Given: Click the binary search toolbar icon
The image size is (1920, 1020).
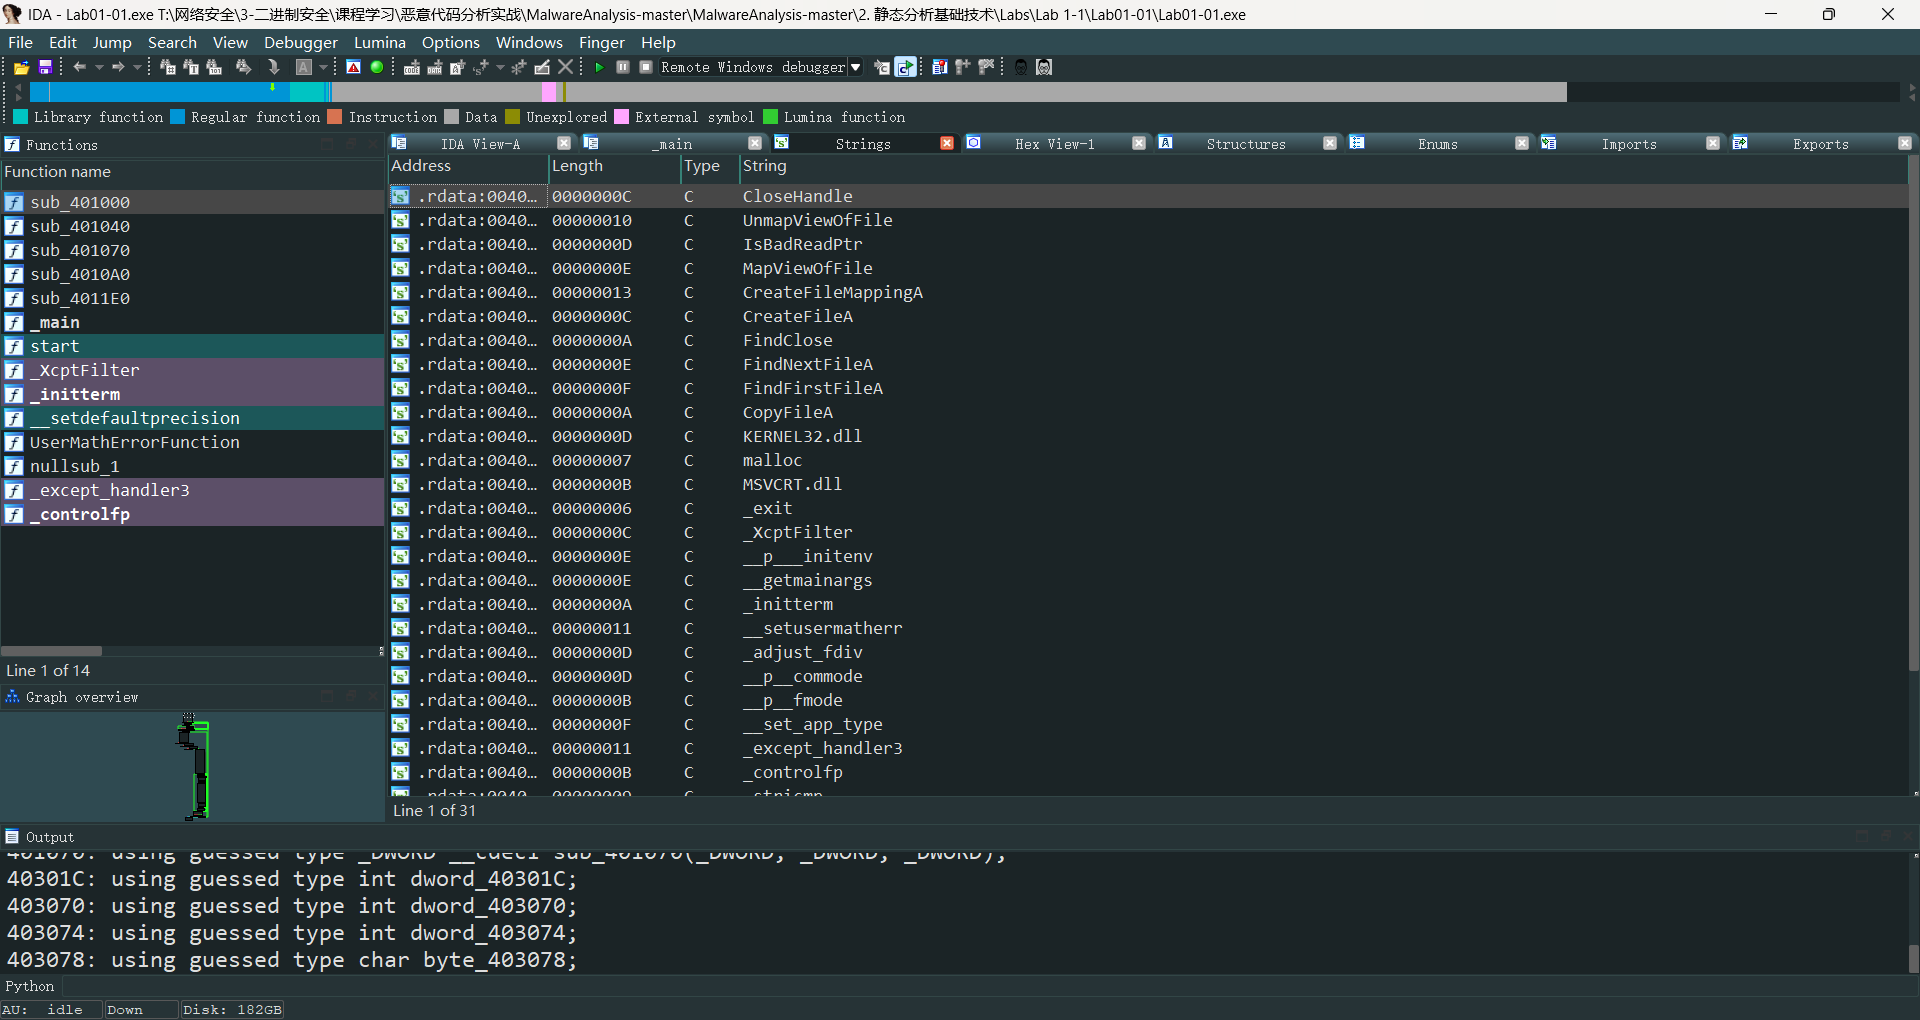Looking at the screenshot, I should coord(214,67).
